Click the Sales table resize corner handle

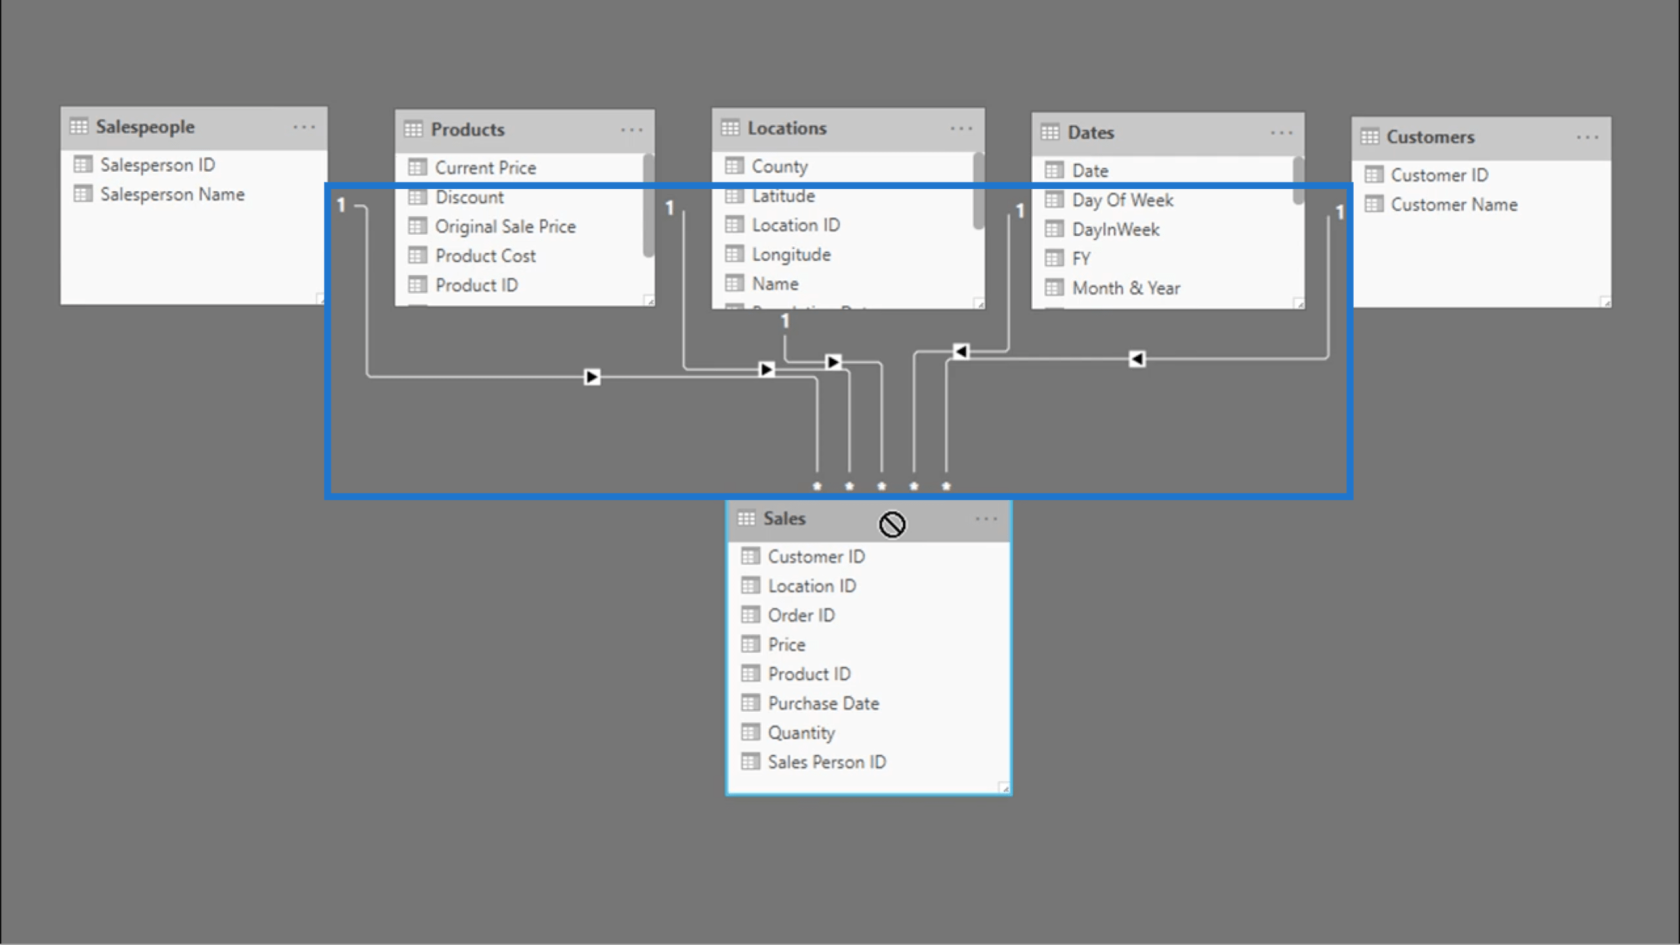1004,788
